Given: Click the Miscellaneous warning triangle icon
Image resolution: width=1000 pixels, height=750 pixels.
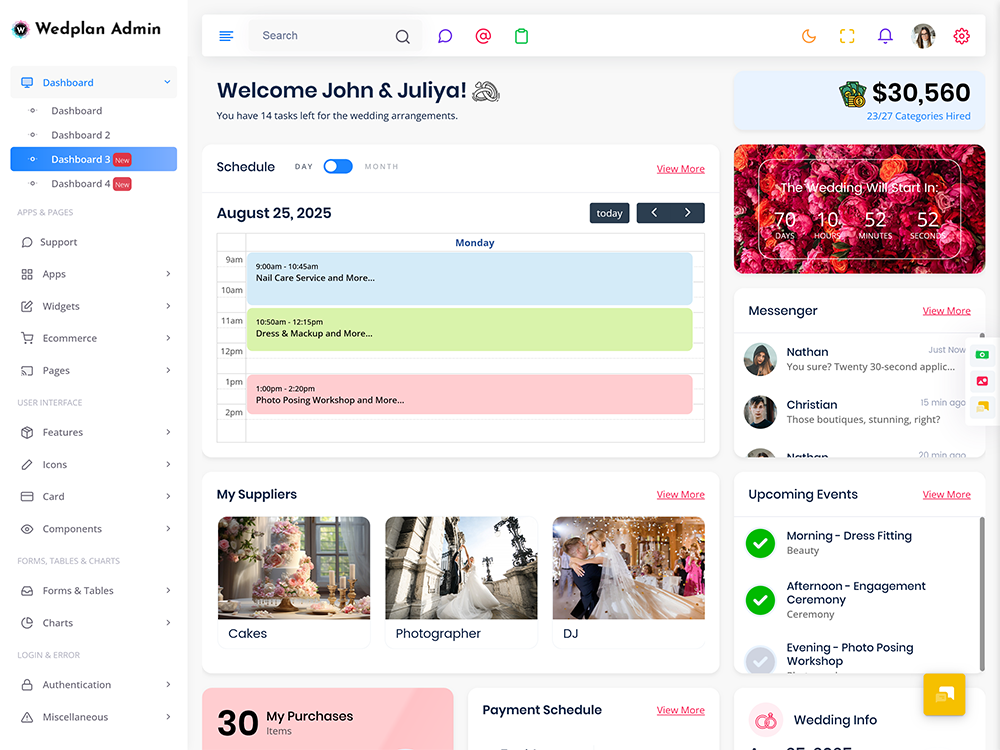Looking at the screenshot, I should tap(27, 717).
